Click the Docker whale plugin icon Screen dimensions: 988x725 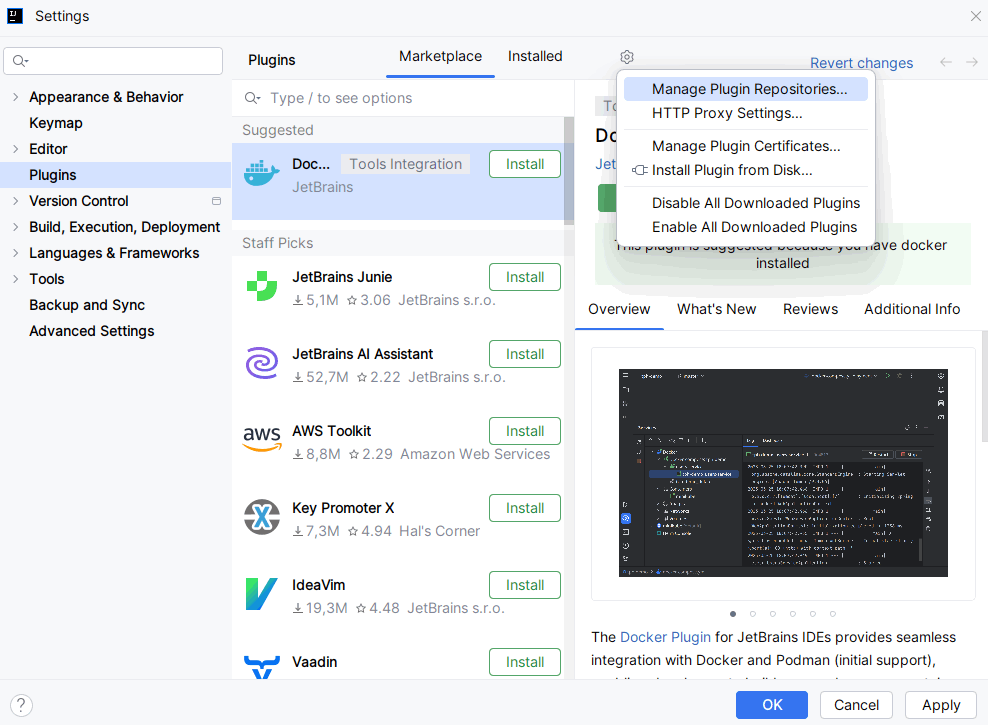pyautogui.click(x=262, y=175)
